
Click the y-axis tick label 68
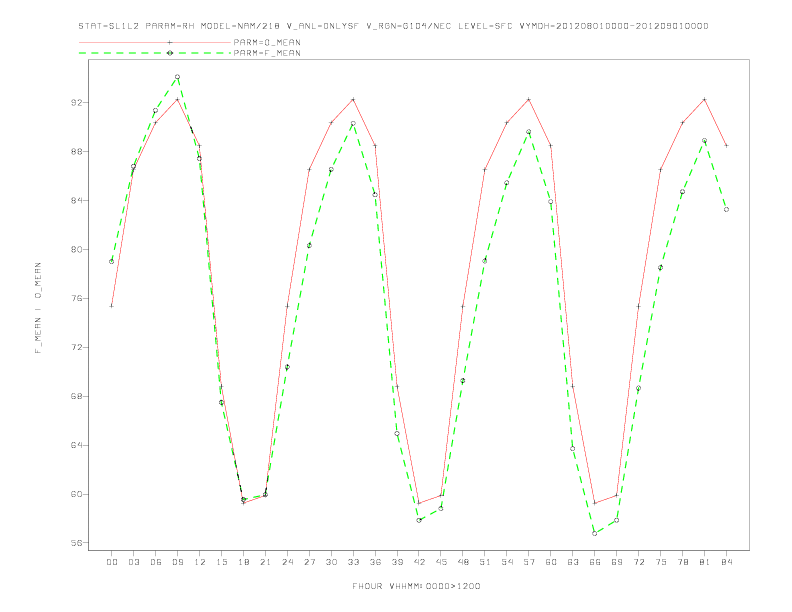76,396
